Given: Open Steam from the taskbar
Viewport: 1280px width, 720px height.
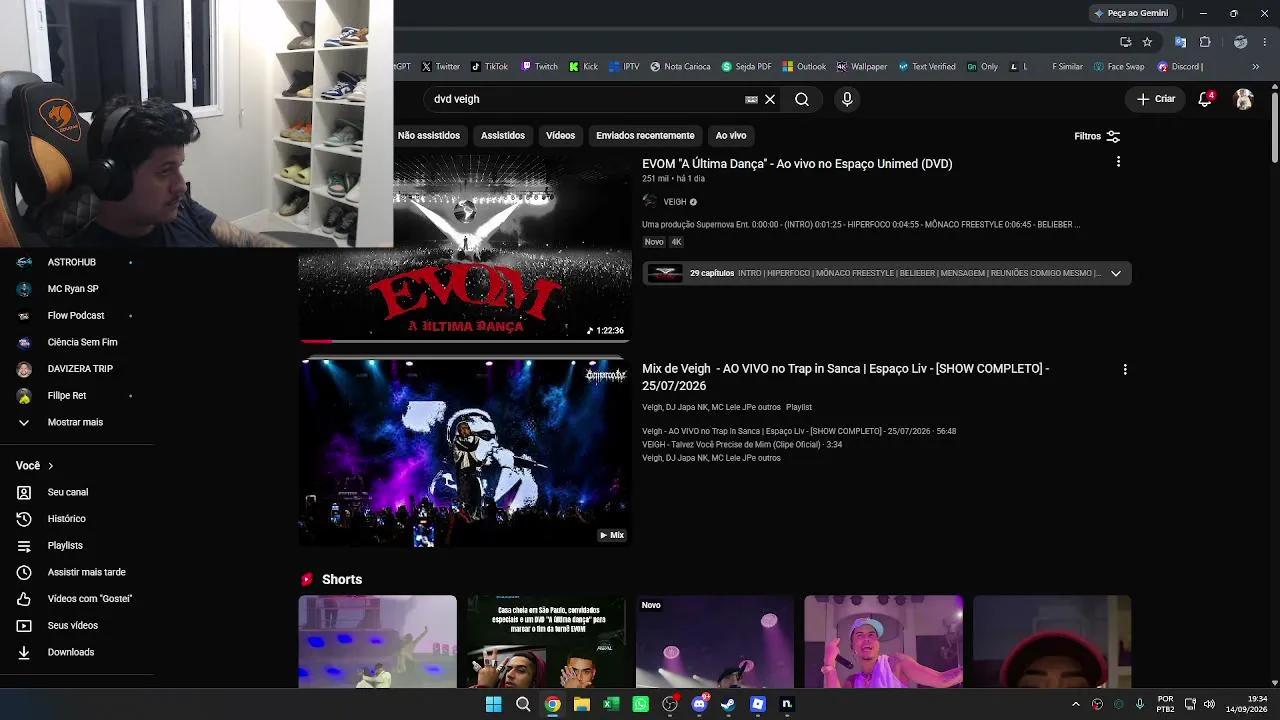Looking at the screenshot, I should point(728,704).
